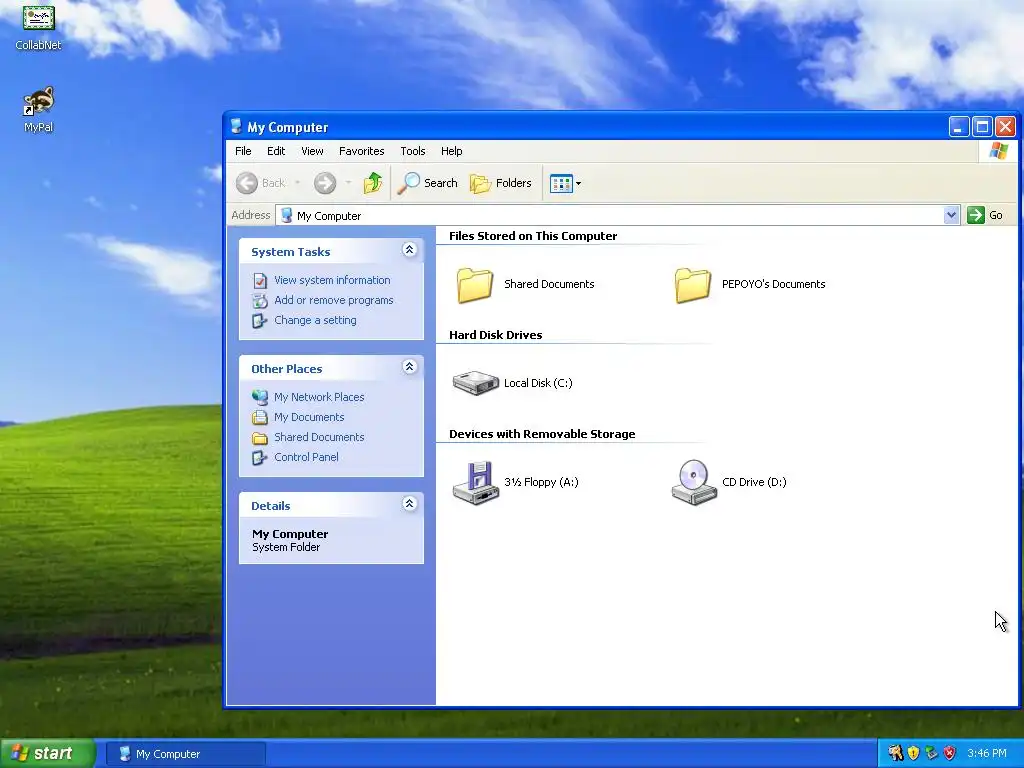Click the Windows flag logo in menu bar
1024x768 pixels.
[x=998, y=151]
